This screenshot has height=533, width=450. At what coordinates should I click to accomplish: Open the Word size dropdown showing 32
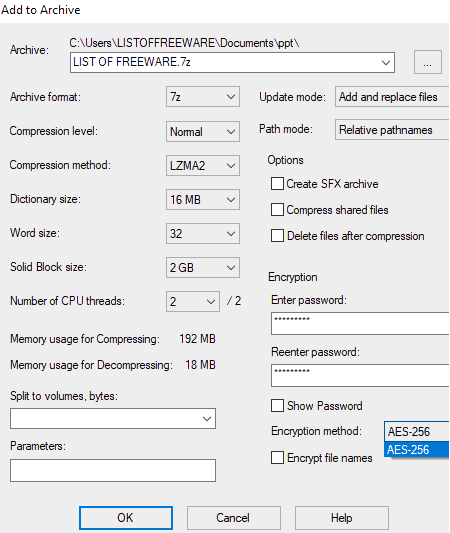pyautogui.click(x=203, y=234)
